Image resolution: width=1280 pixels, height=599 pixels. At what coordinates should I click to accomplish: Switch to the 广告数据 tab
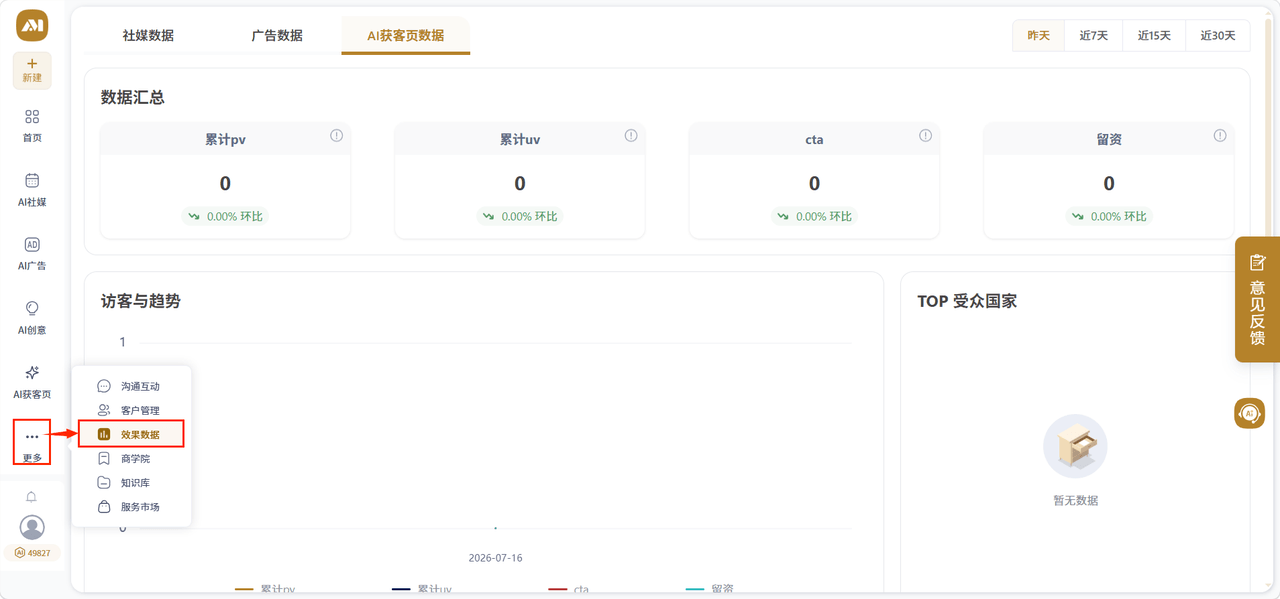pyautogui.click(x=277, y=35)
